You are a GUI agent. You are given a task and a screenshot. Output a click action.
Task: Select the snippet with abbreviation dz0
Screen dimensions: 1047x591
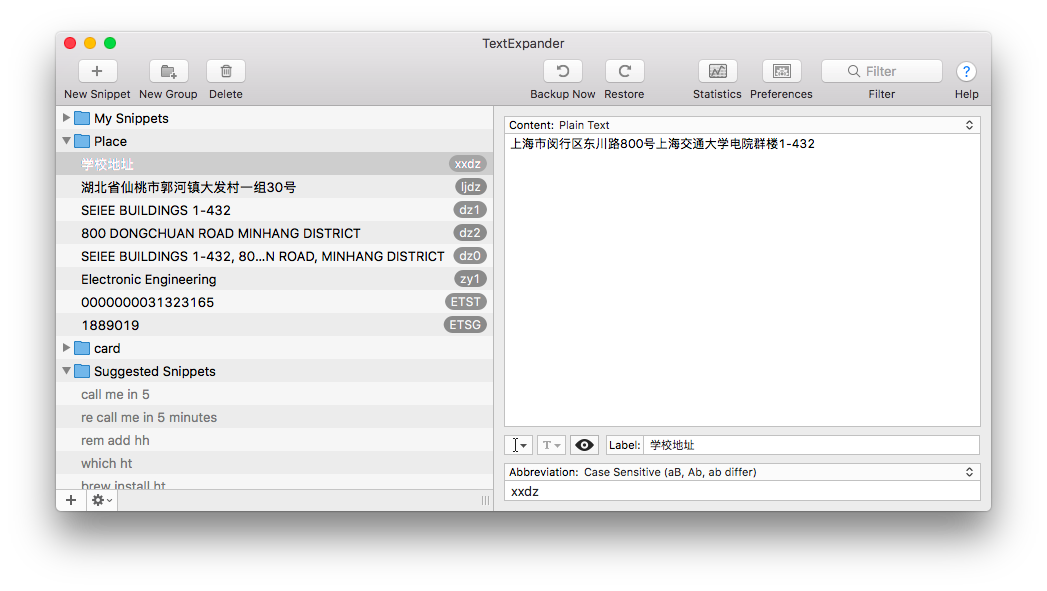coord(274,256)
